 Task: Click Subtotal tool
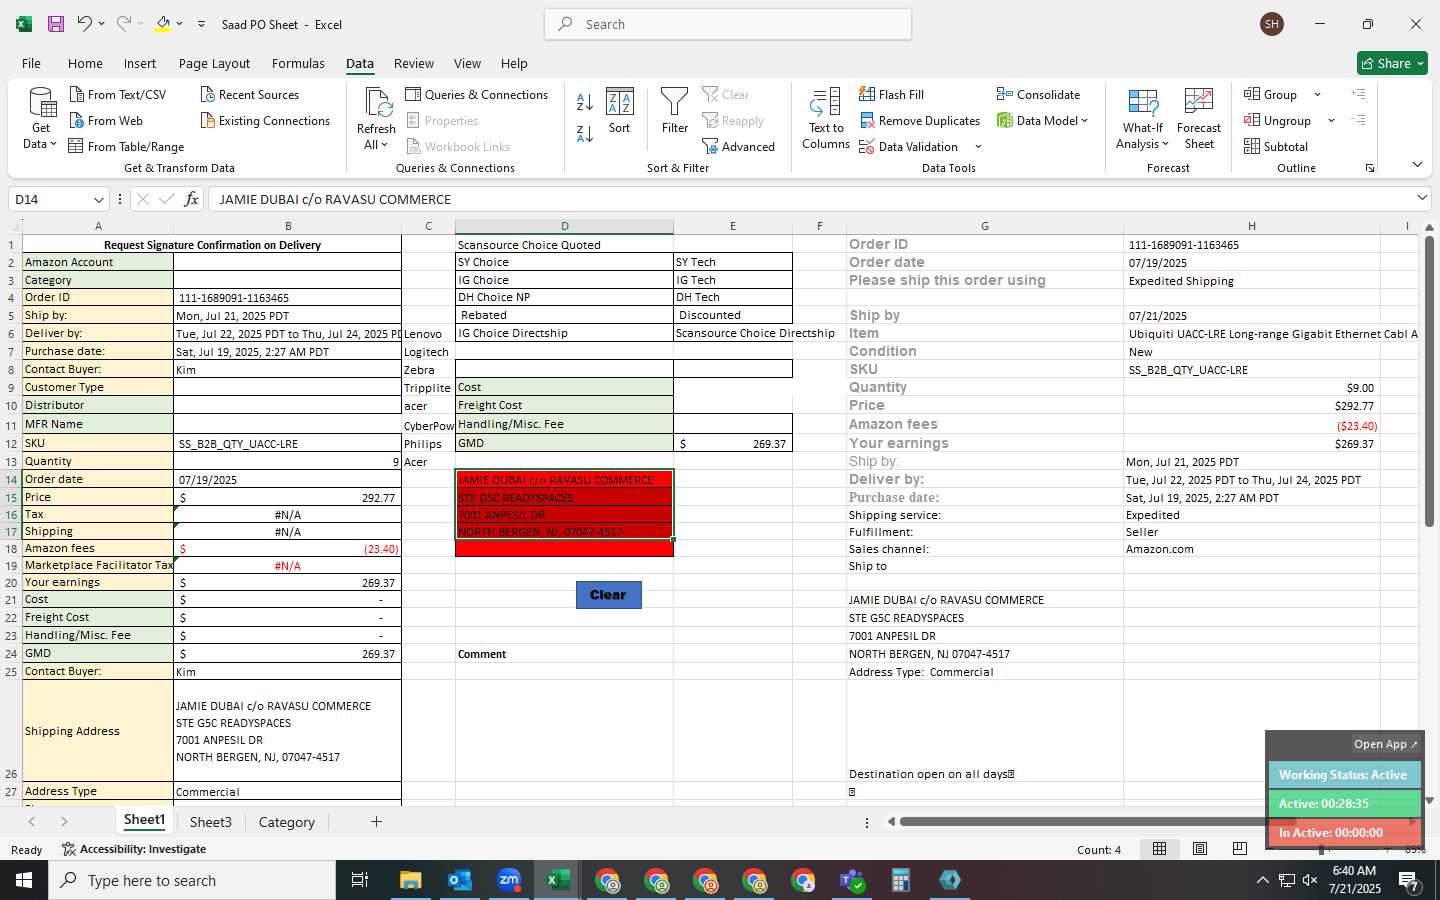1276,146
